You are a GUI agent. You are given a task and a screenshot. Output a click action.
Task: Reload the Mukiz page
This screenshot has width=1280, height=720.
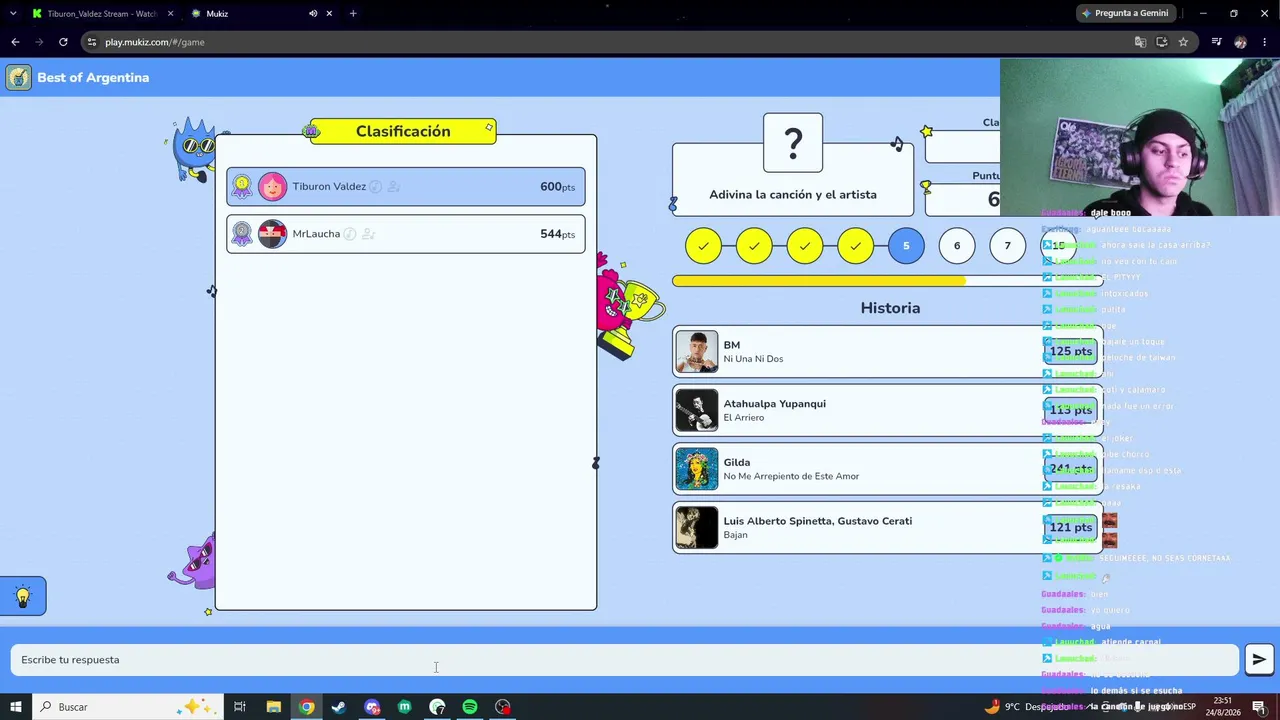pos(63,42)
